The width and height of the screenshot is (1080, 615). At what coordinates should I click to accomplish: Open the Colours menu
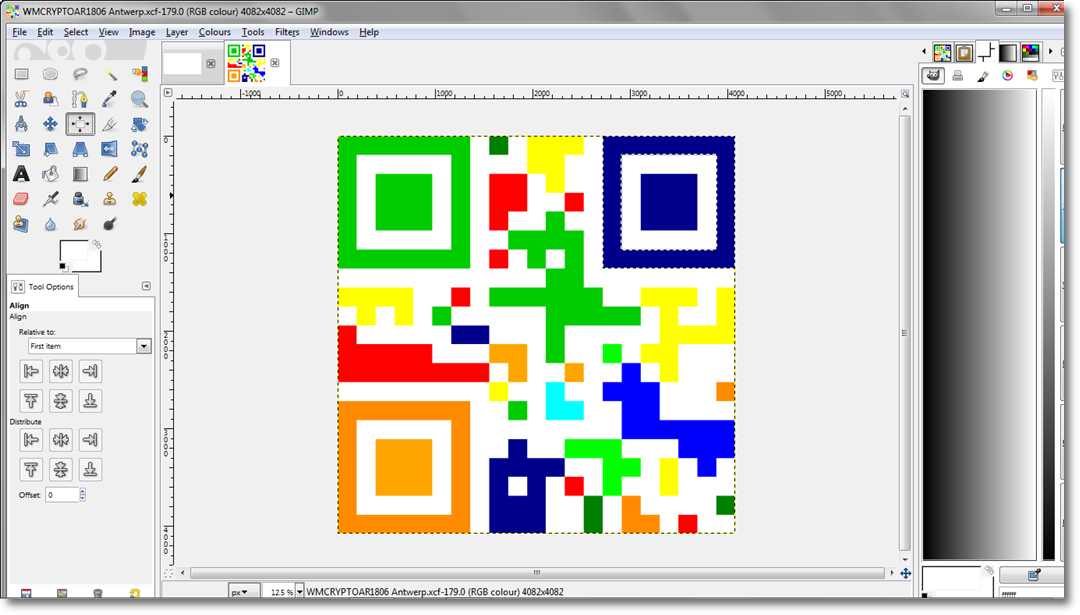click(x=214, y=32)
